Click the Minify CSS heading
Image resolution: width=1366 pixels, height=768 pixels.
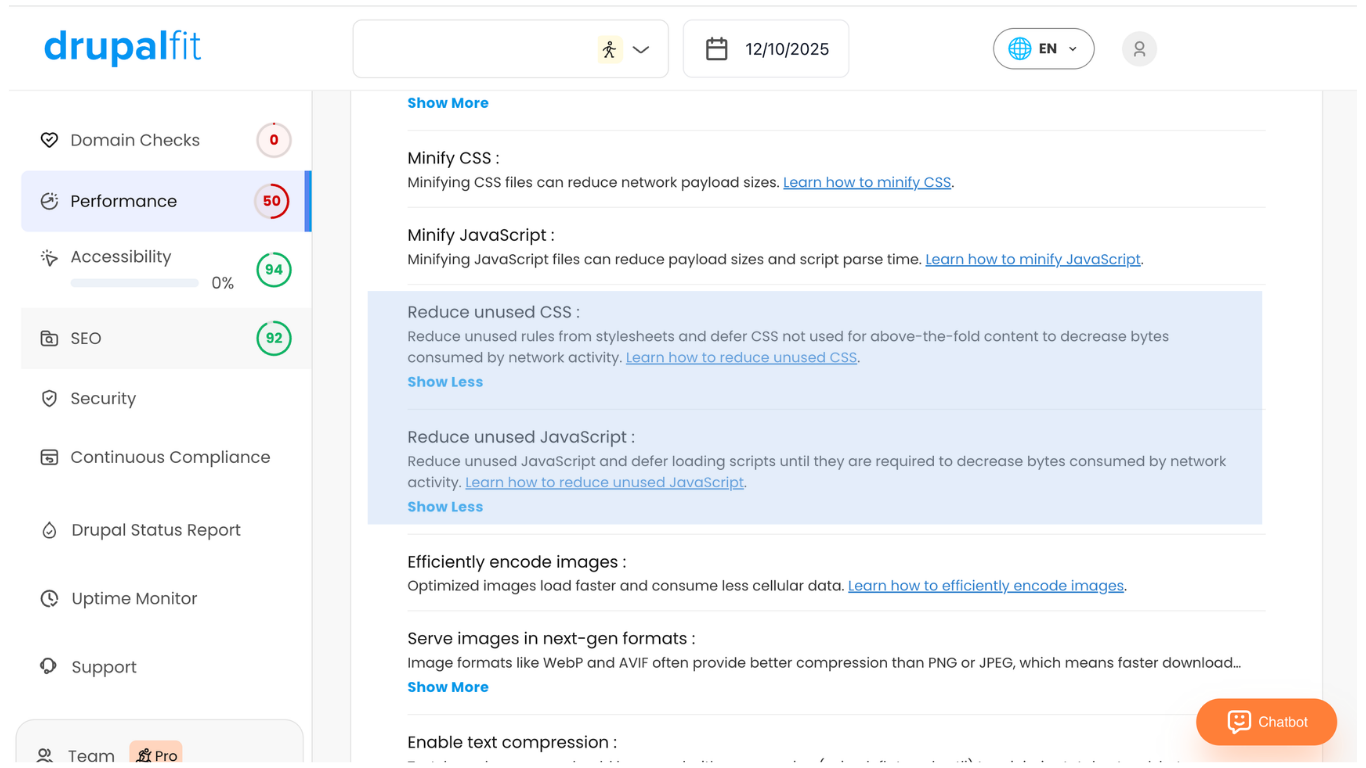point(453,158)
